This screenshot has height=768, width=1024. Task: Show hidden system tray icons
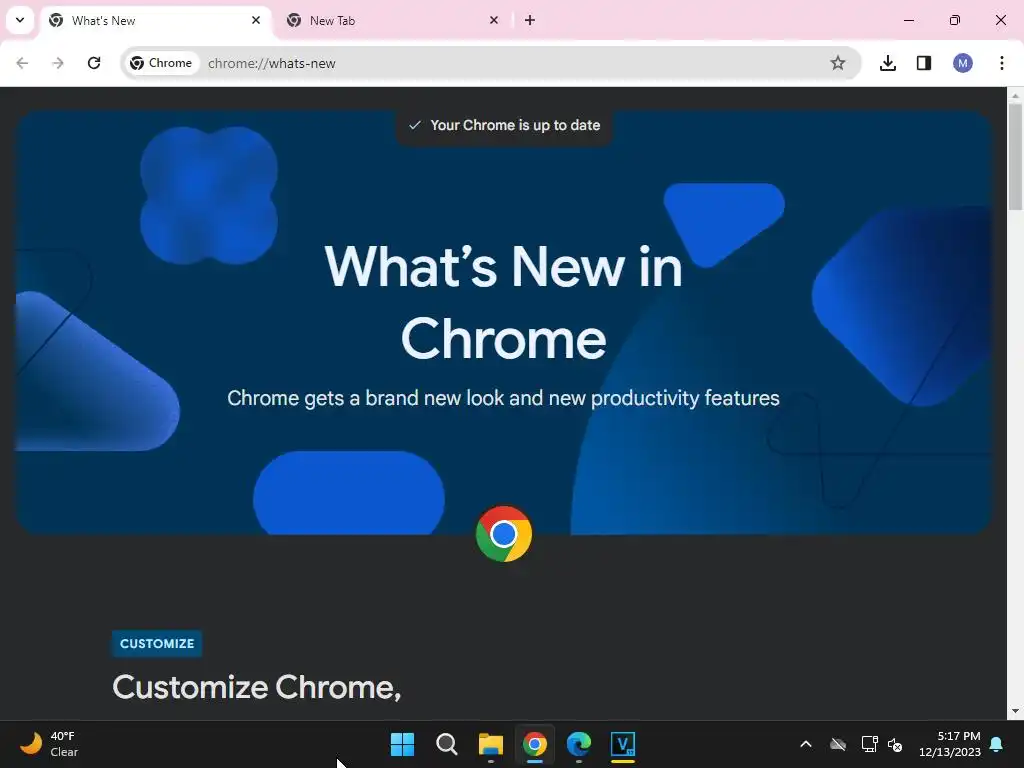pos(806,744)
